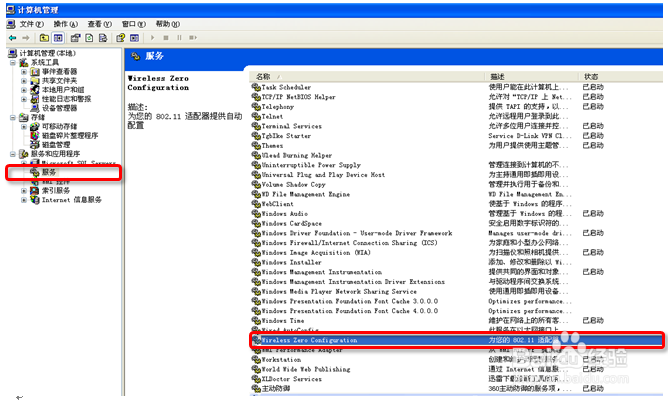Viewport: 668px width, 402px height.
Task: Expand the 共享文件夹 node
Action: pyautogui.click(x=24, y=81)
